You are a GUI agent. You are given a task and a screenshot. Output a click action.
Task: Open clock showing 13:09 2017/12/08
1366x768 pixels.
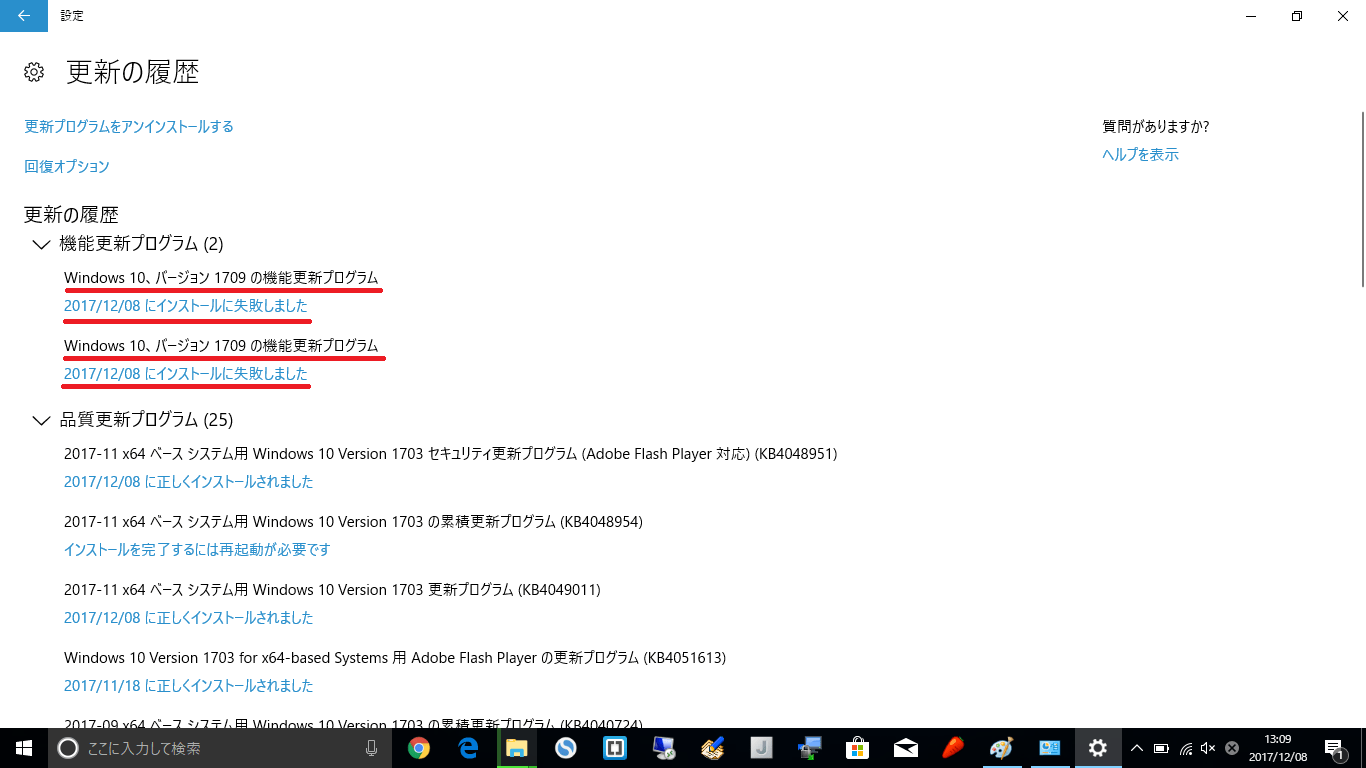(1278, 748)
